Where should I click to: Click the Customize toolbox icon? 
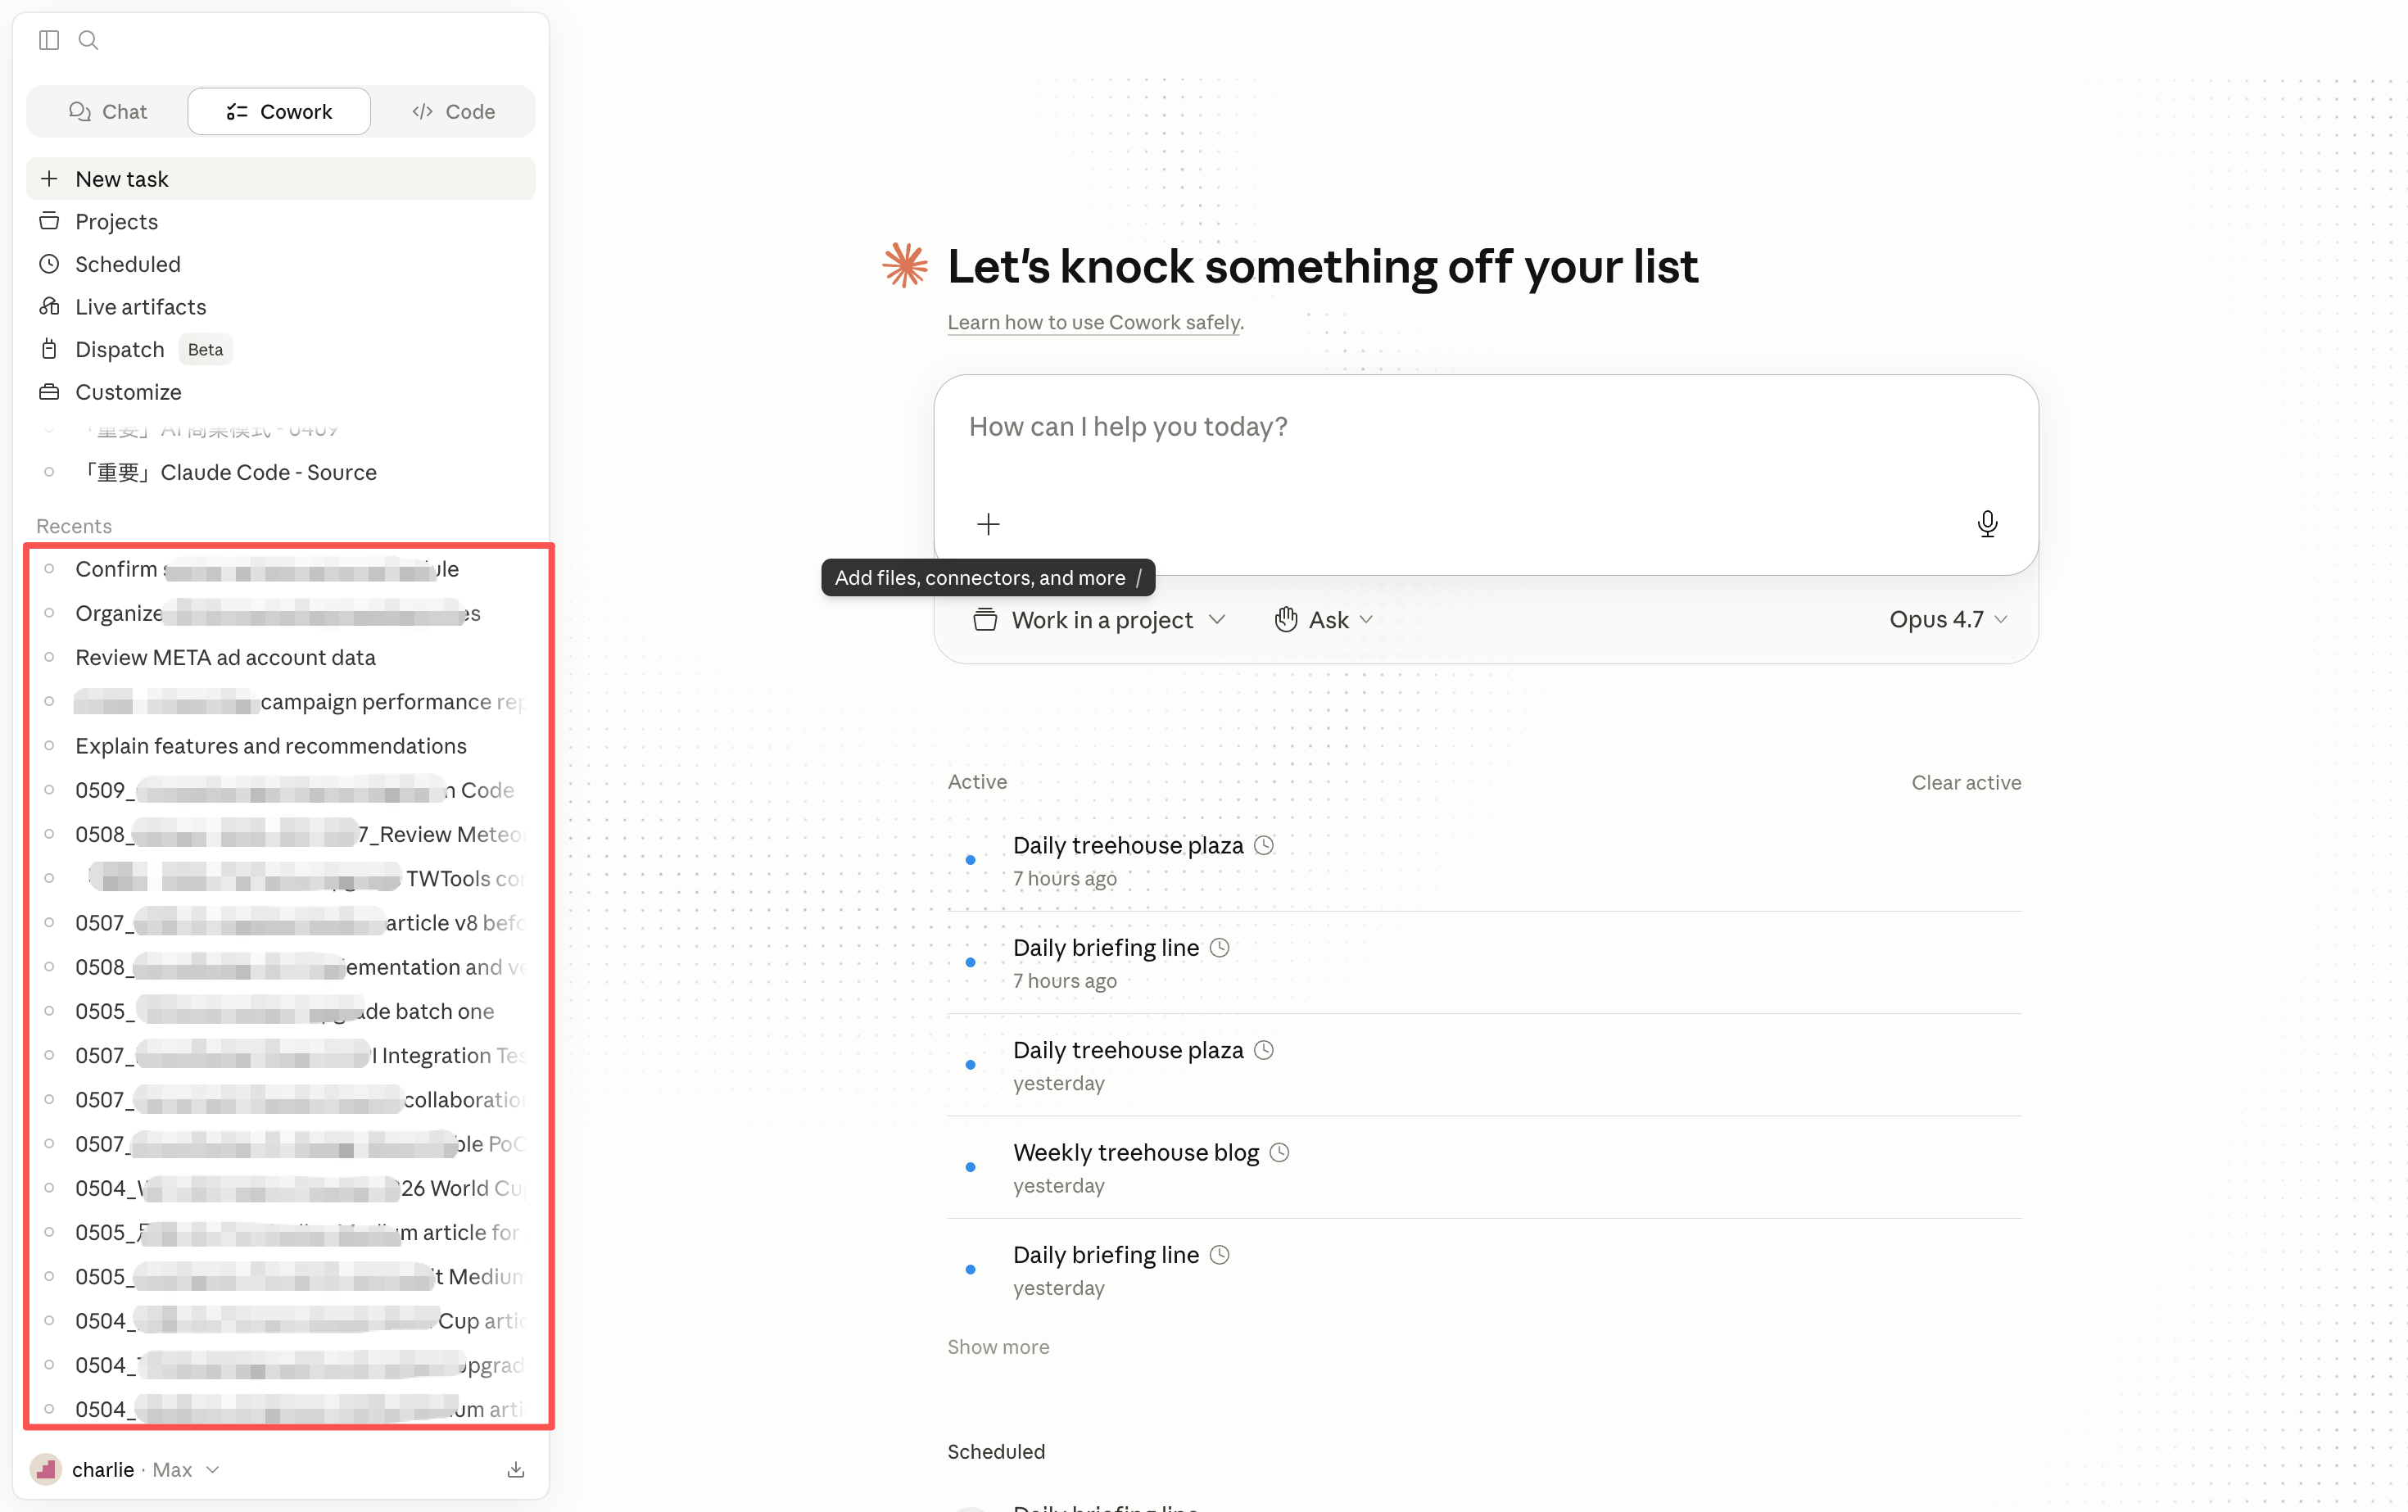[49, 392]
